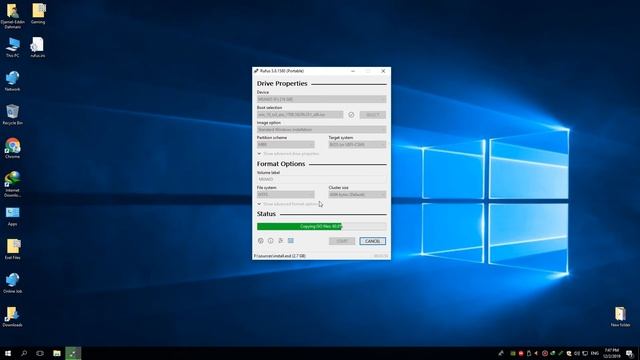Image resolution: width=640 pixels, height=360 pixels.
Task: Open the Exel Files folder
Action: (x=13, y=249)
